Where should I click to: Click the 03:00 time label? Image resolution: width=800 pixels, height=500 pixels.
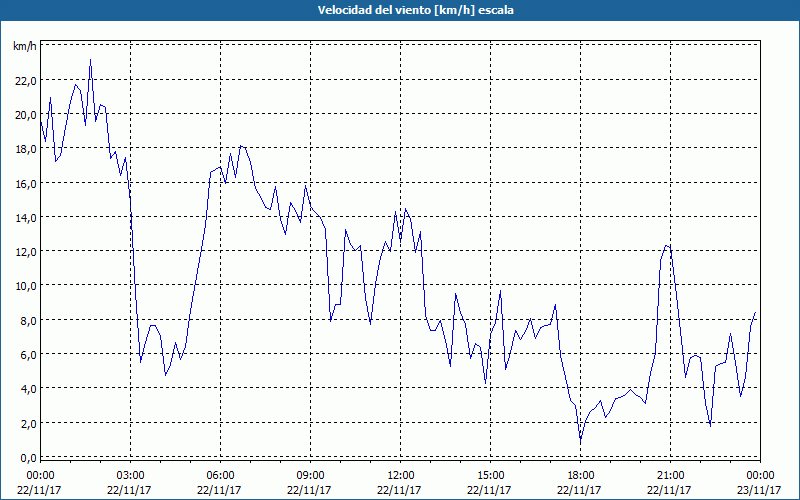point(130,476)
